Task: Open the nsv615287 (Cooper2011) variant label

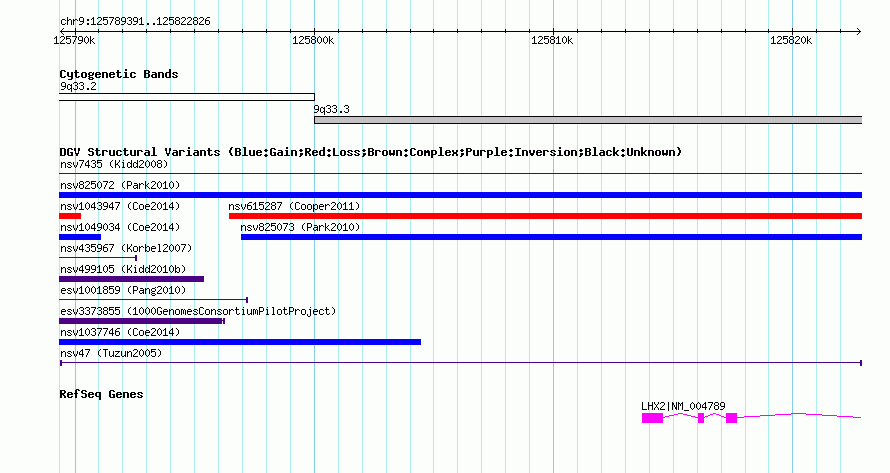Action: click(294, 206)
